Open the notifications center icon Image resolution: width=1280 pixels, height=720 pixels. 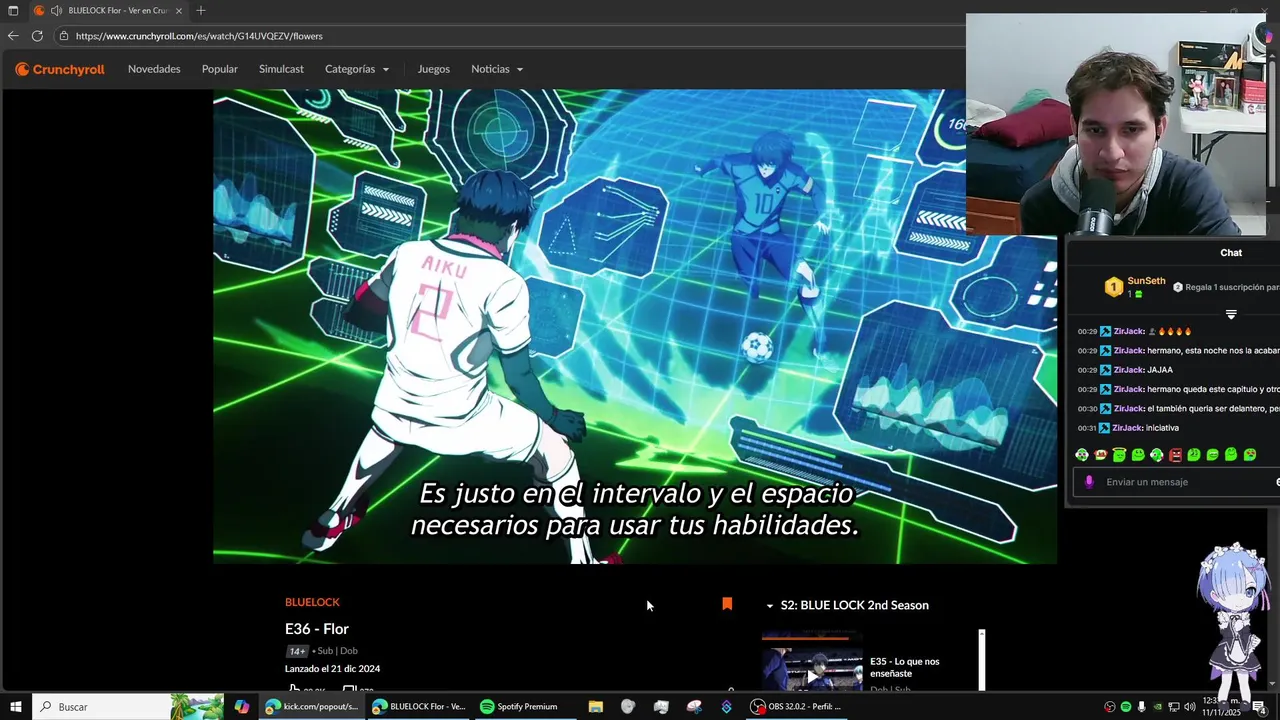coord(1259,707)
